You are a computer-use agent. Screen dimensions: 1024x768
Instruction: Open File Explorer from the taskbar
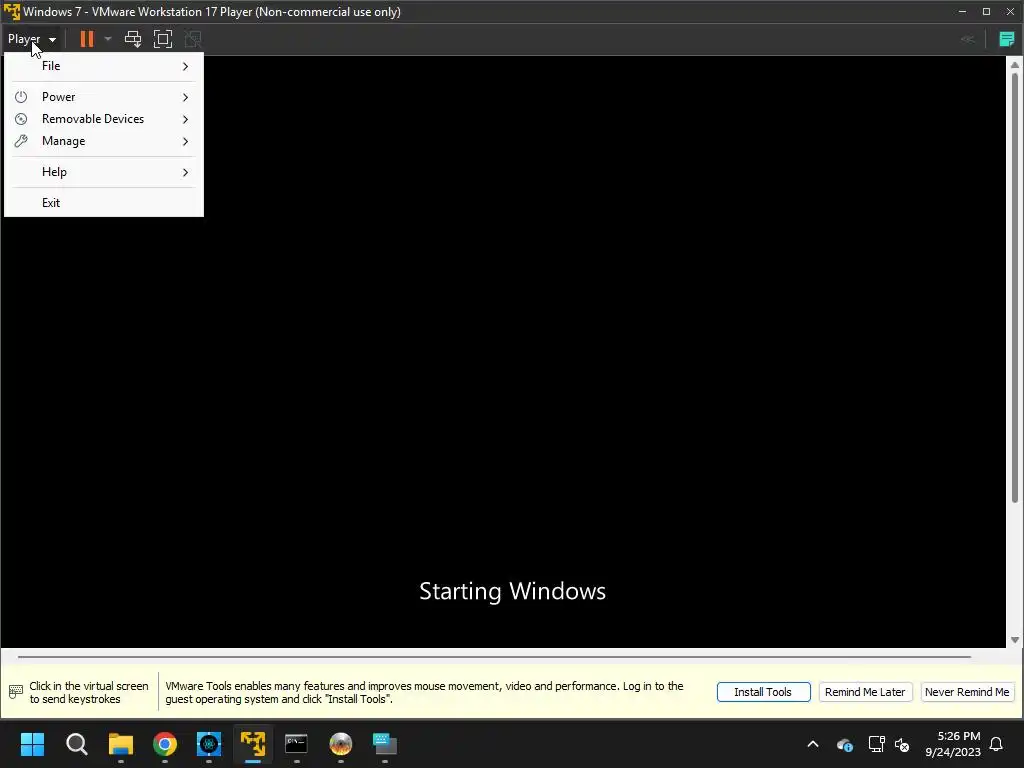pos(121,744)
